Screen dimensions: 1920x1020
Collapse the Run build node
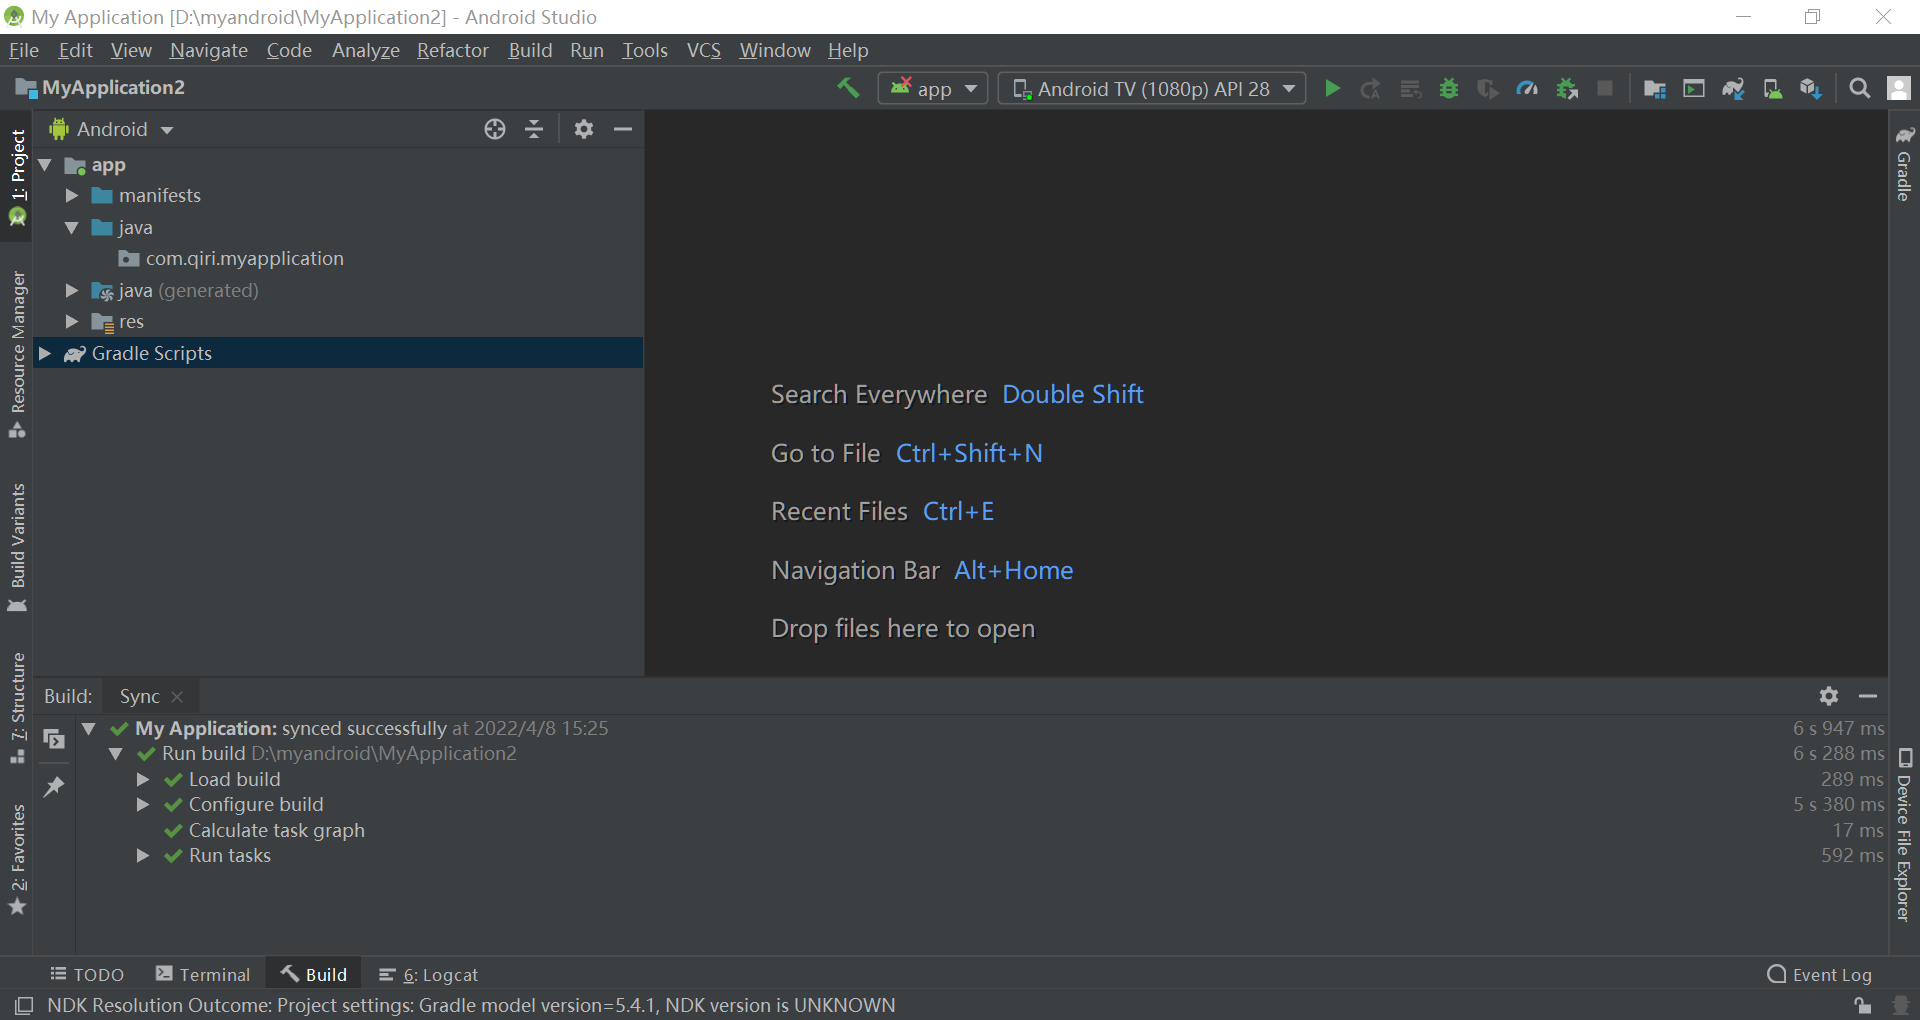(116, 754)
